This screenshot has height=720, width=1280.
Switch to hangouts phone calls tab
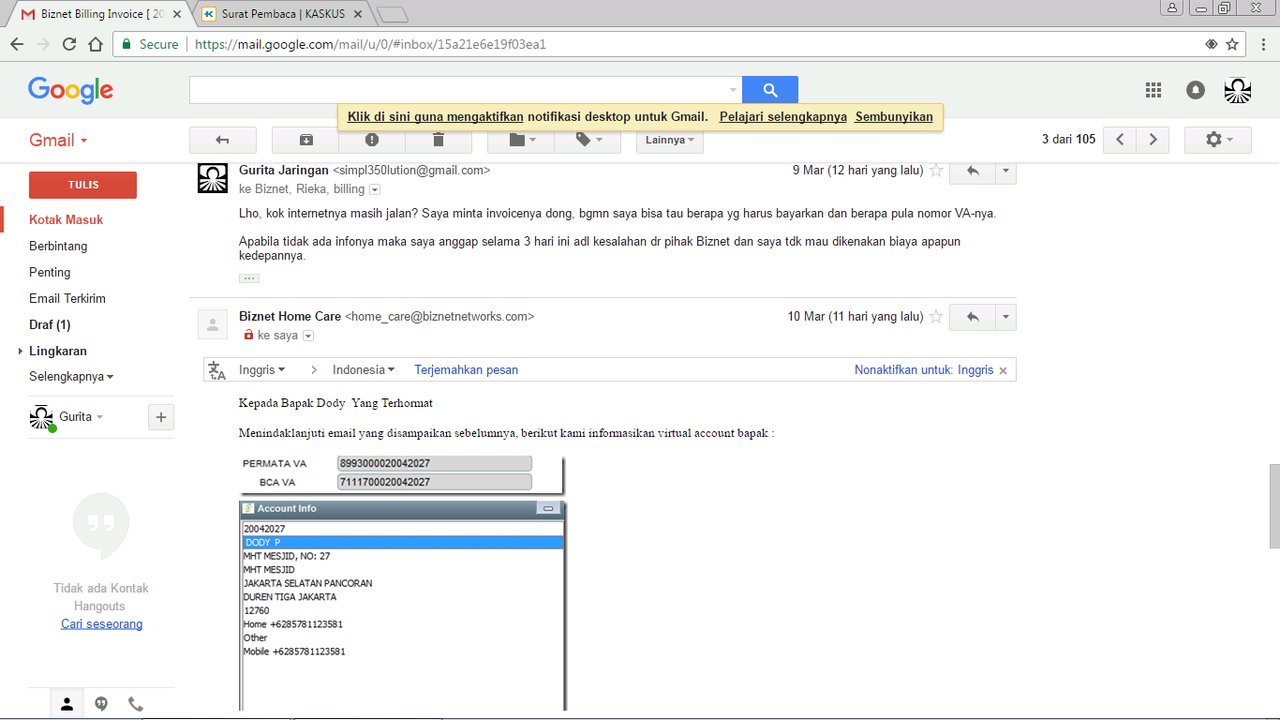click(135, 704)
